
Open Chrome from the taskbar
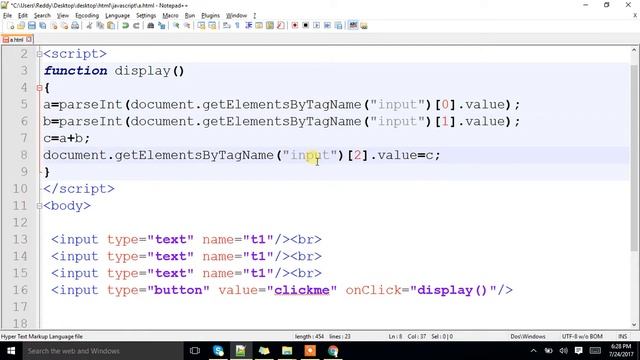pos(333,351)
